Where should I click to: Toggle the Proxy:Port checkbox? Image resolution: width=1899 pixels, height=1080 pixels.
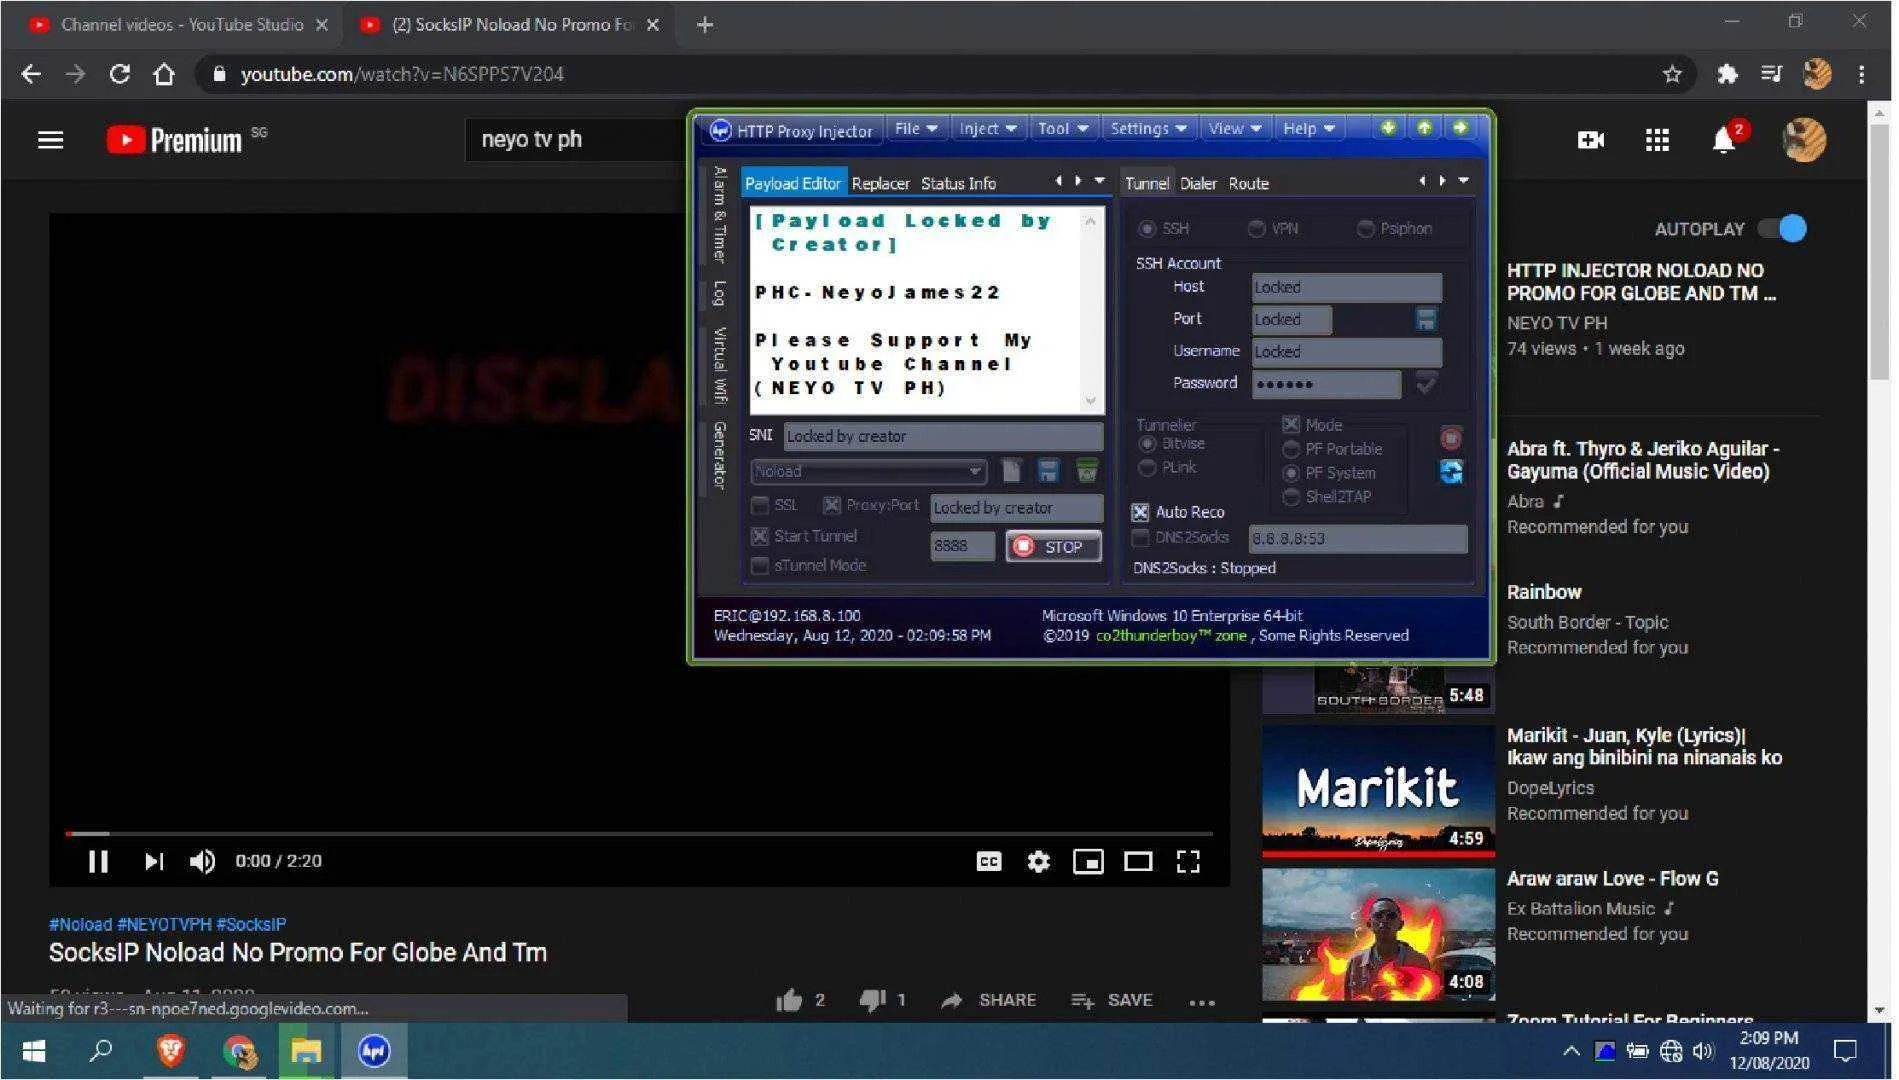(x=832, y=505)
